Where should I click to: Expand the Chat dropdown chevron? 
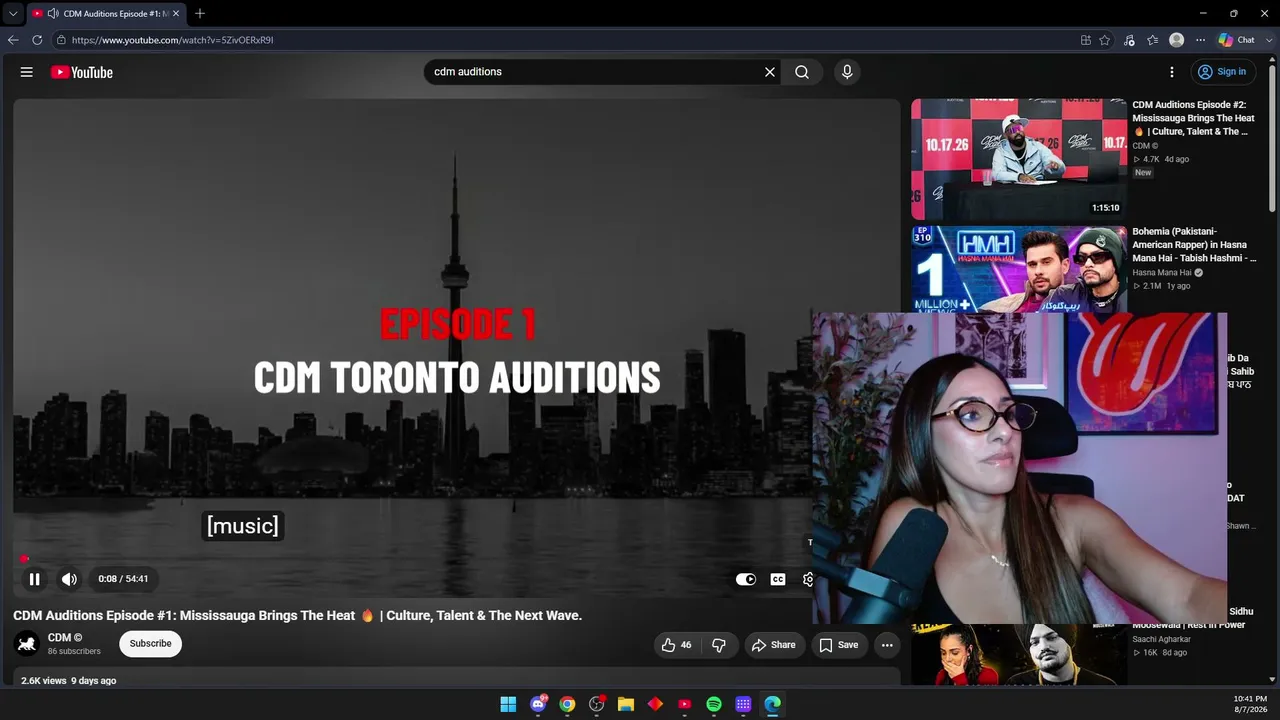1269,40
